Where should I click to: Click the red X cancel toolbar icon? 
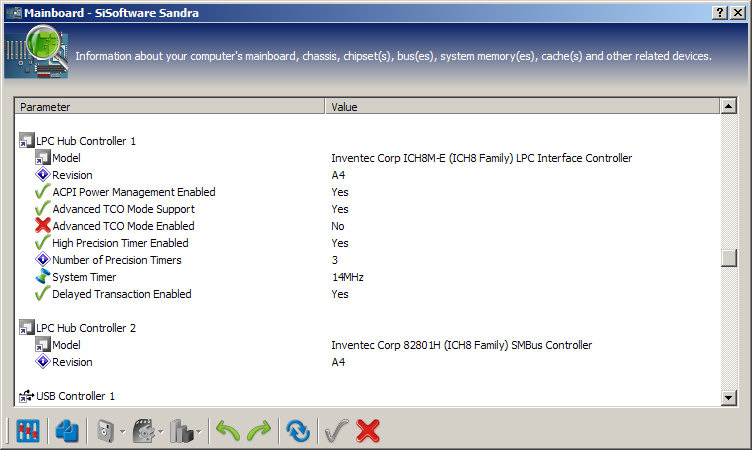pos(368,431)
